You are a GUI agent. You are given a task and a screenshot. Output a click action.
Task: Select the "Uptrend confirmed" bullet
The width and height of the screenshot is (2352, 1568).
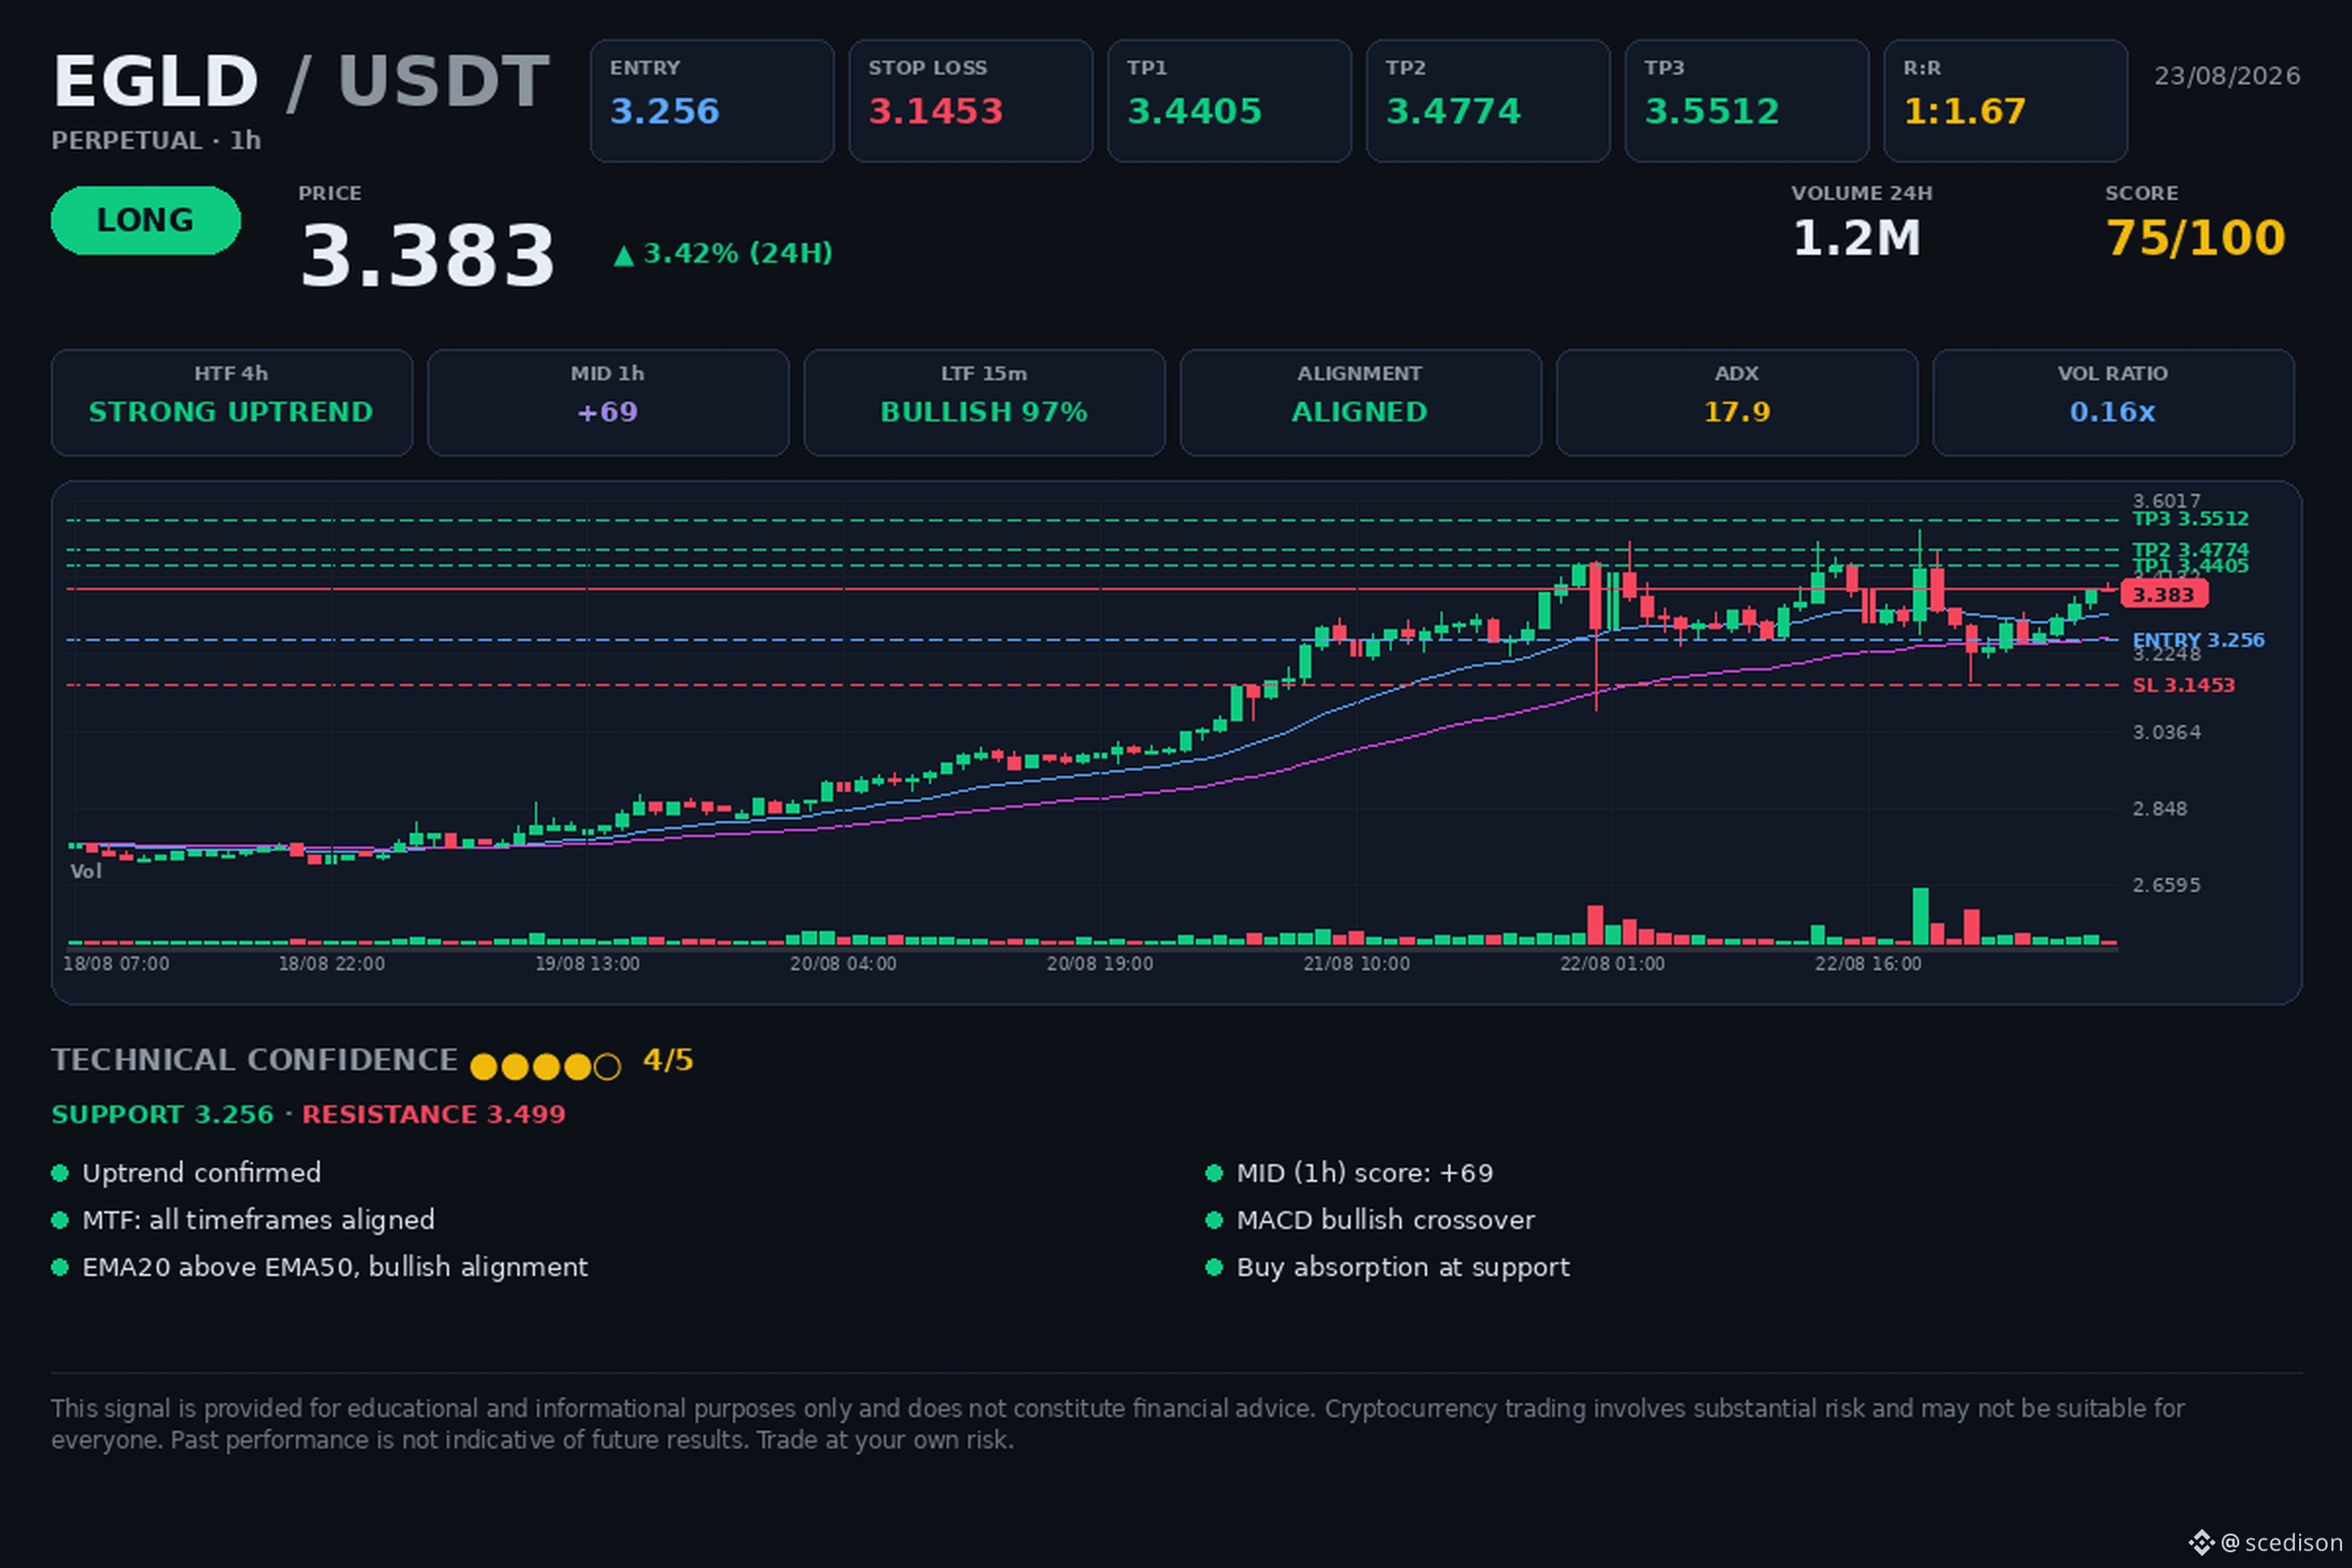click(187, 1173)
